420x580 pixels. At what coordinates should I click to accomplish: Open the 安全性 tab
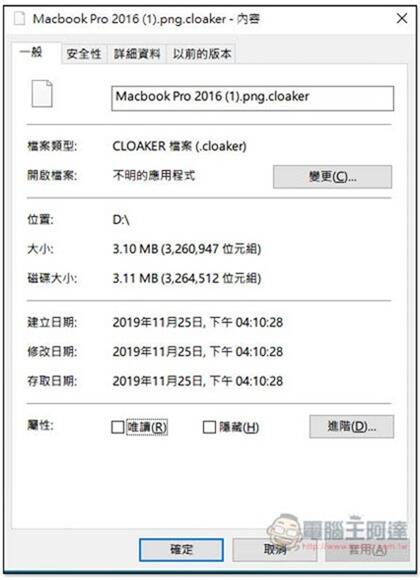(84, 54)
